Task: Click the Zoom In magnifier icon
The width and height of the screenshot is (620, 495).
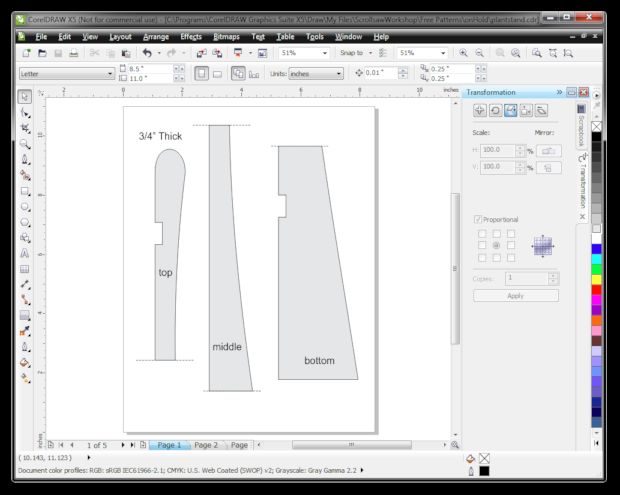Action: (x=463, y=53)
